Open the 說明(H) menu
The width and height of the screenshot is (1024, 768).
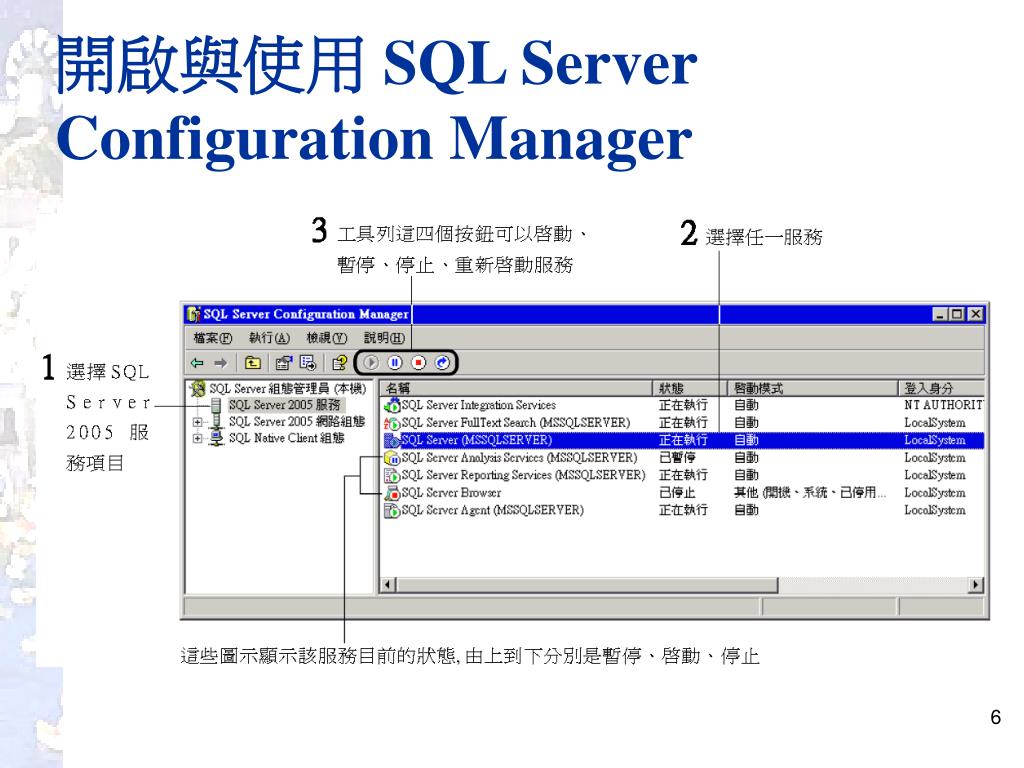coord(385,338)
